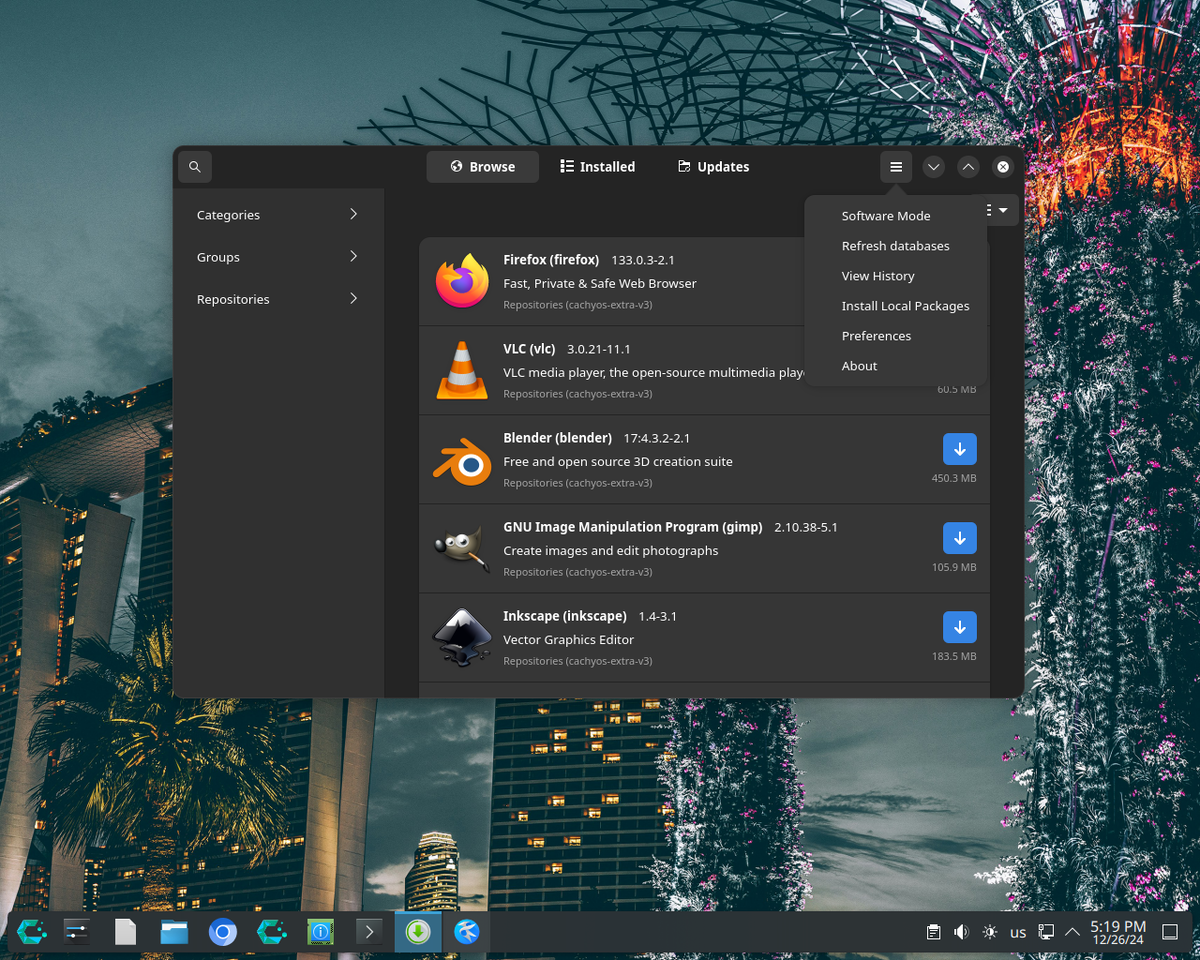The image size is (1200, 960).
Task: Open system settings sliders icon in taskbar
Action: (x=77, y=932)
